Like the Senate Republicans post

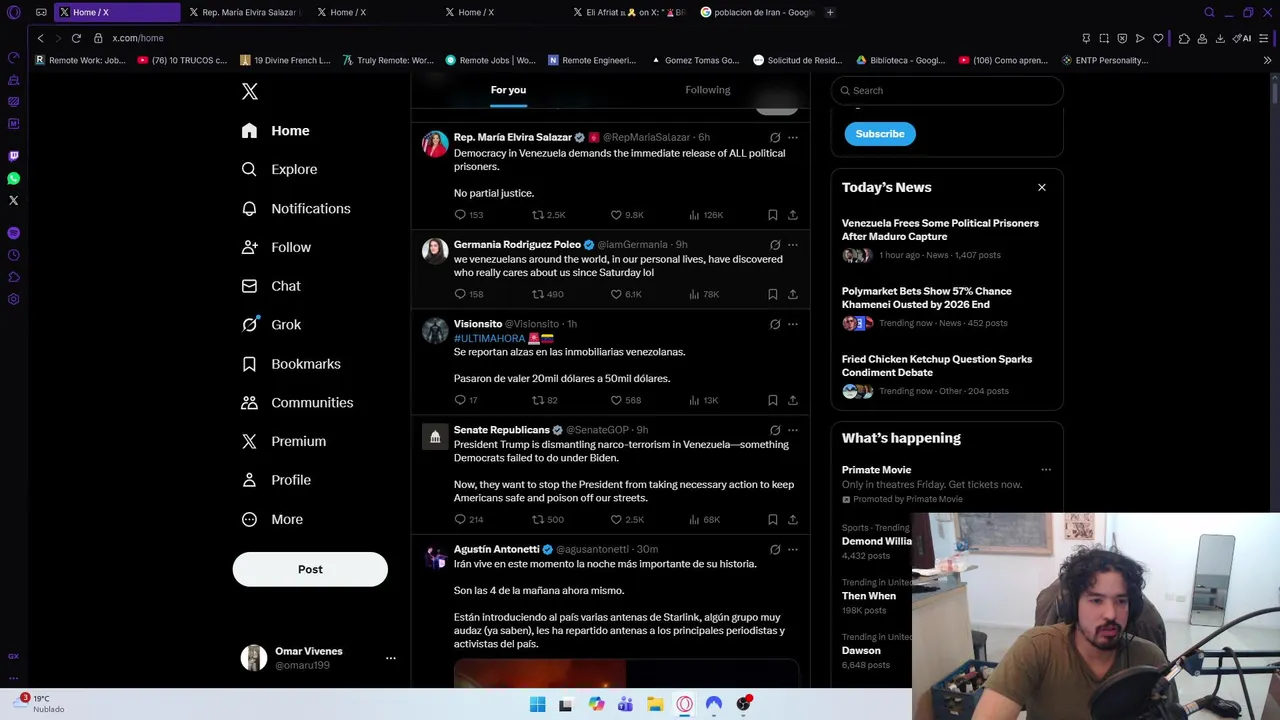(616, 520)
